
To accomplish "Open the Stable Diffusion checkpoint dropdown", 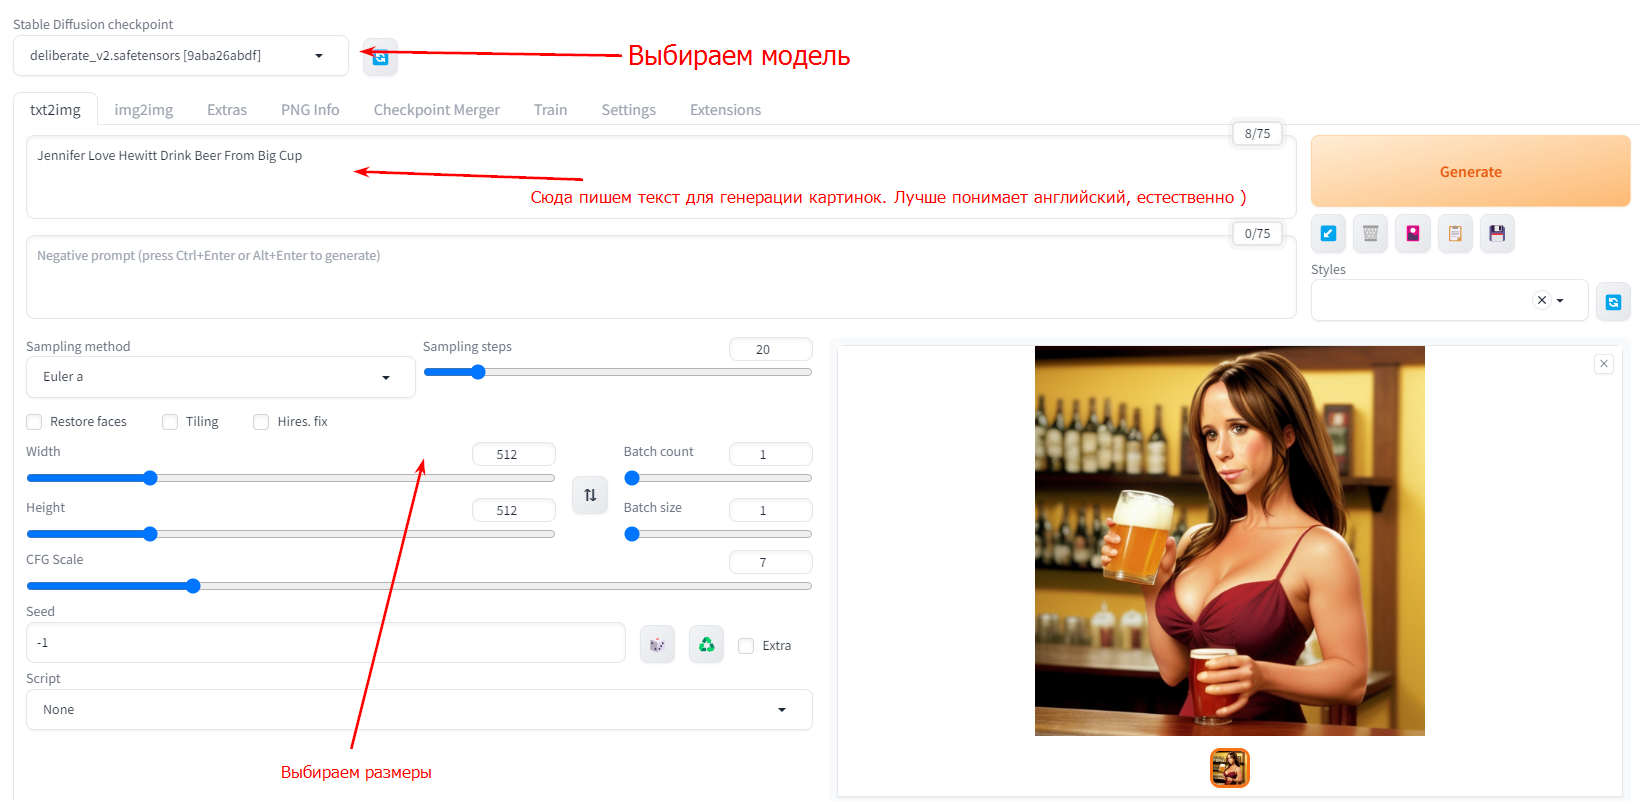I will pyautogui.click(x=181, y=56).
